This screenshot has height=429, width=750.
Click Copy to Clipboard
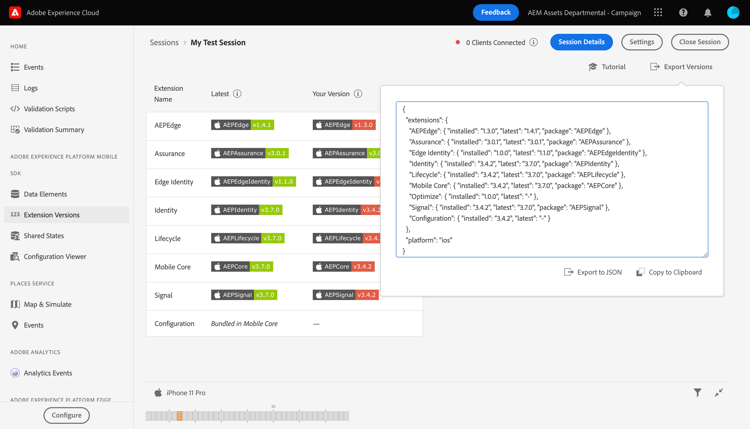click(x=669, y=272)
